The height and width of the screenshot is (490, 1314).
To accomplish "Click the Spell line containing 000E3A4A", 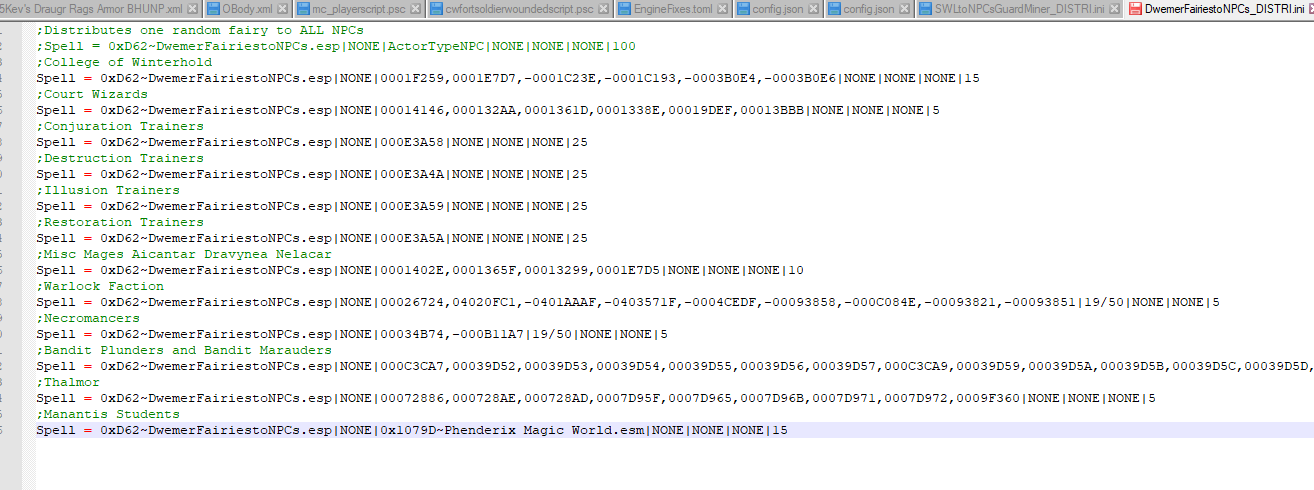I will [312, 174].
